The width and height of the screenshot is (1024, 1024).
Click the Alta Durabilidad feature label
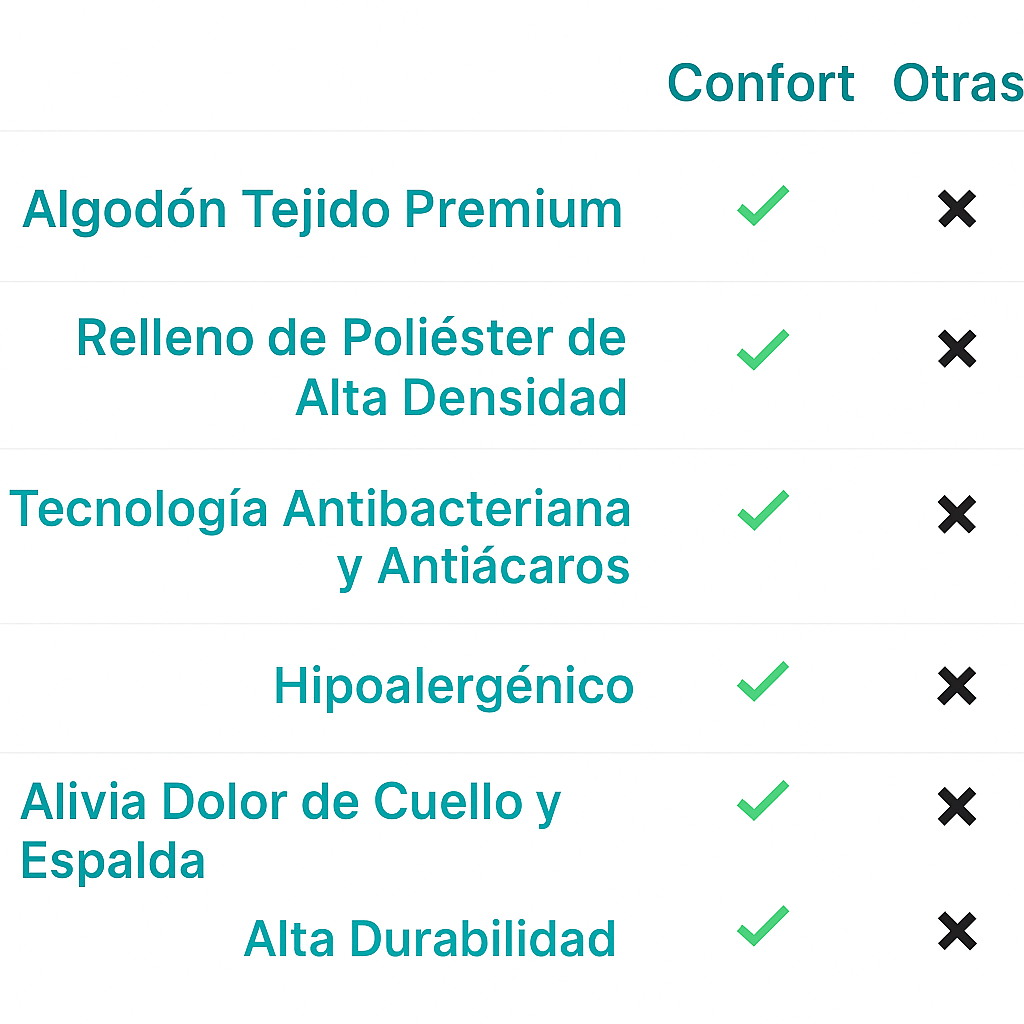point(430,939)
